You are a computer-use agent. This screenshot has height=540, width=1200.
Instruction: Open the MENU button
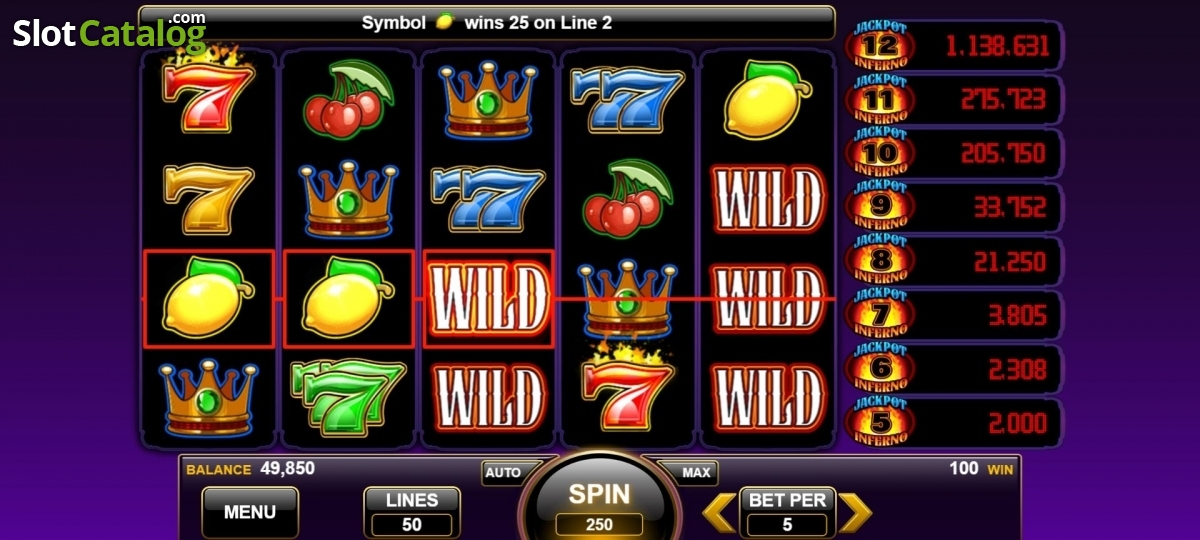(x=250, y=512)
